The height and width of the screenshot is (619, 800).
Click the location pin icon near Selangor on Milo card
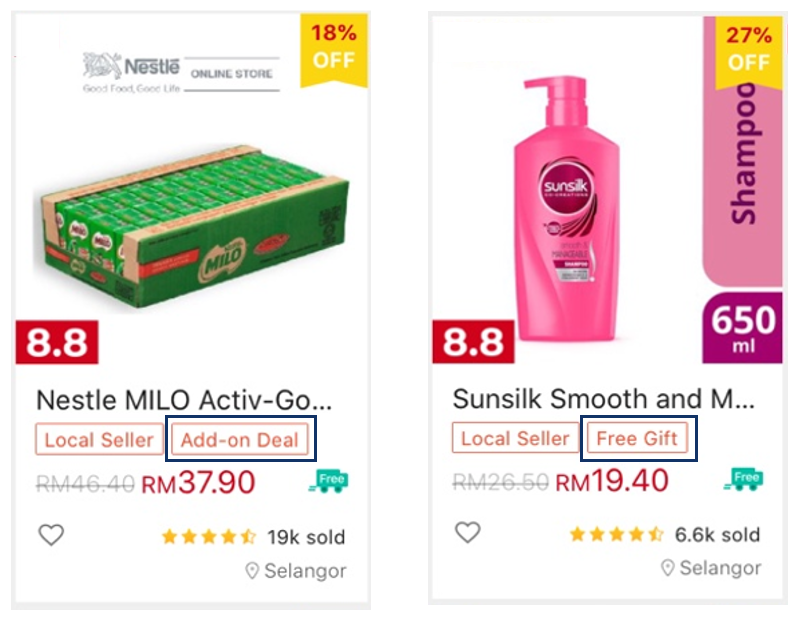[x=253, y=570]
